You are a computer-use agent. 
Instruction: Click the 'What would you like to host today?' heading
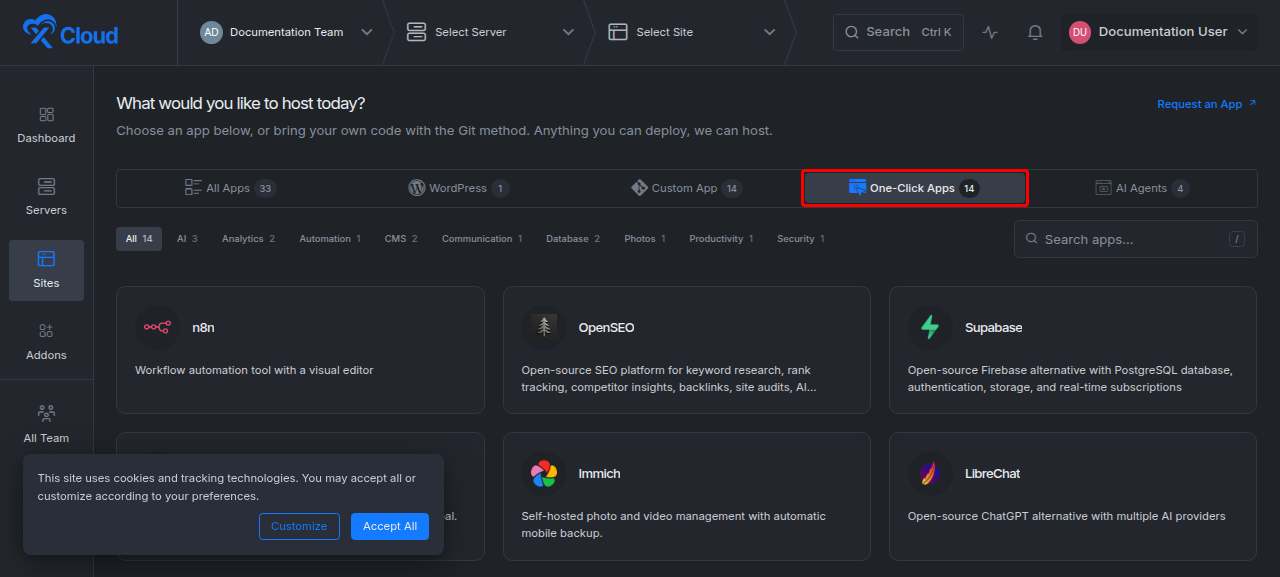coord(241,103)
